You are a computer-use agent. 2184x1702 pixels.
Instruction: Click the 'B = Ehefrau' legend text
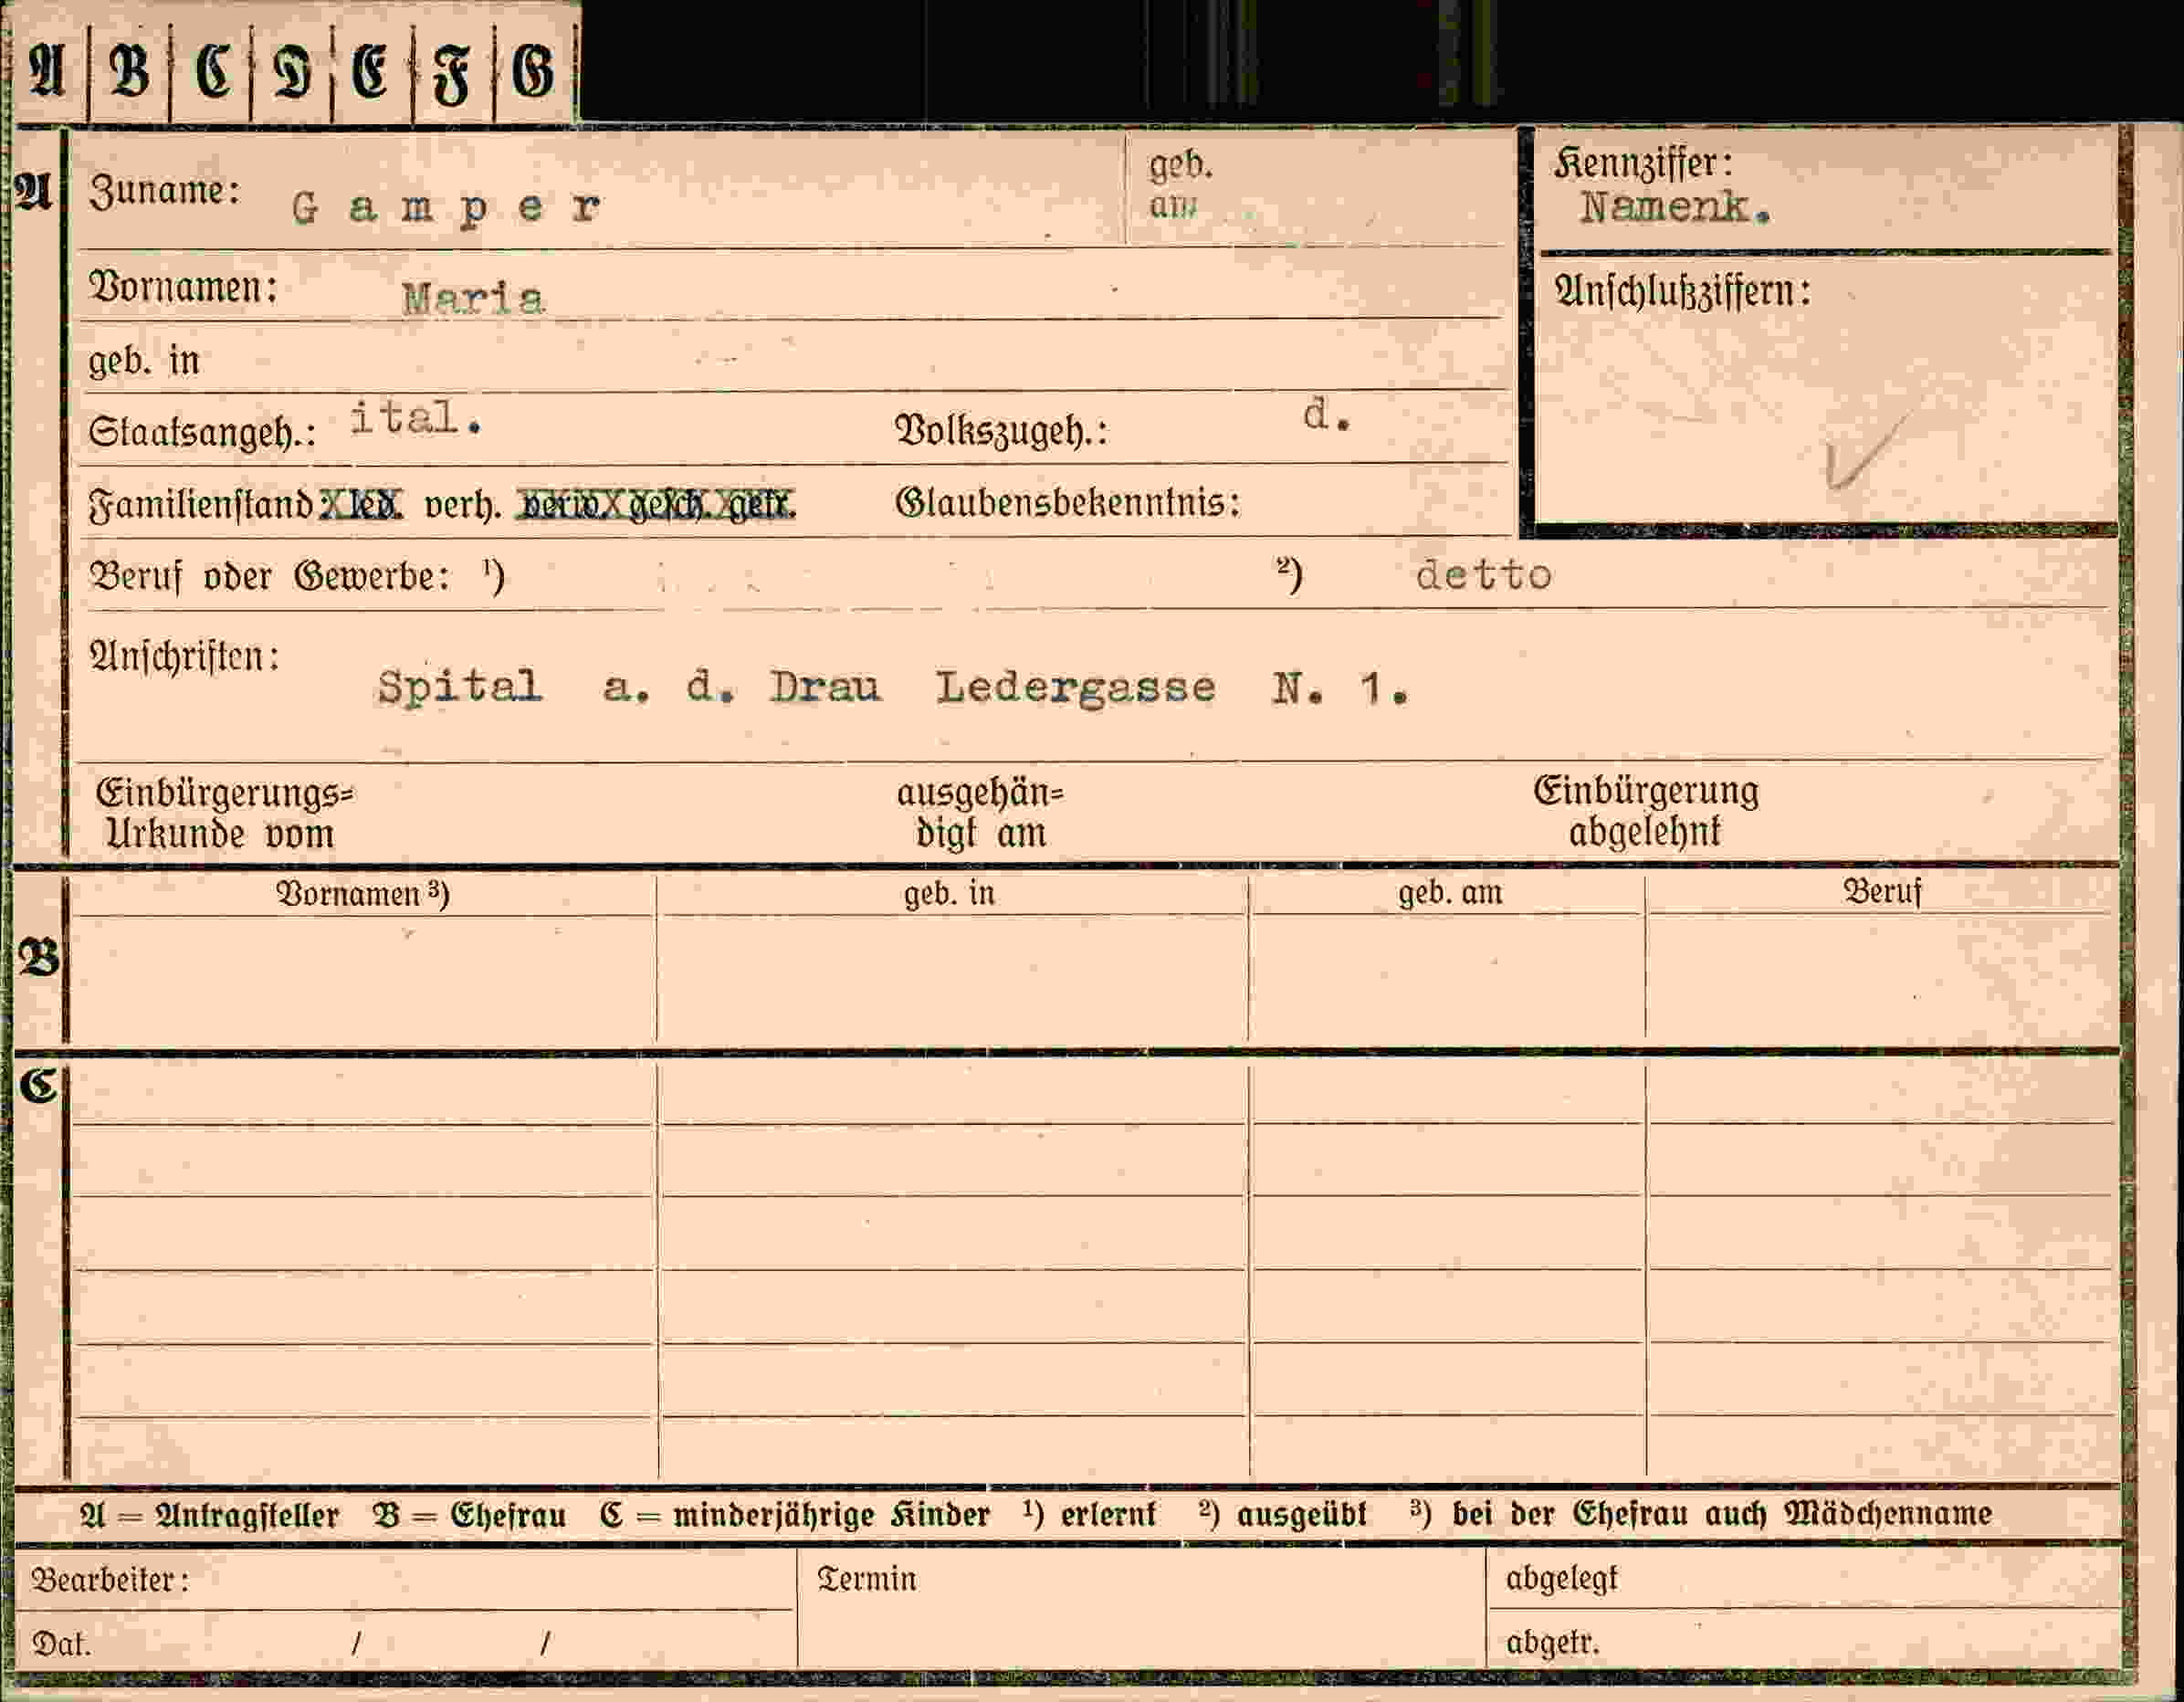click(x=470, y=1516)
